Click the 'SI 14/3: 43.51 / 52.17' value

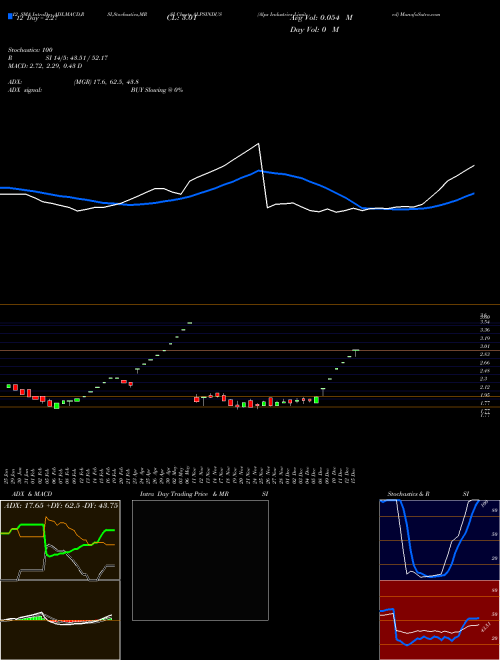[x=77, y=58]
